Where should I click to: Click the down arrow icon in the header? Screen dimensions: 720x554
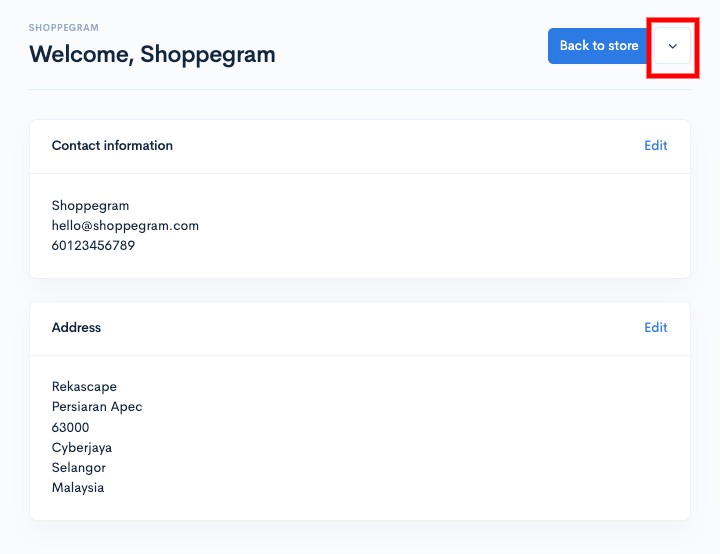tap(672, 46)
